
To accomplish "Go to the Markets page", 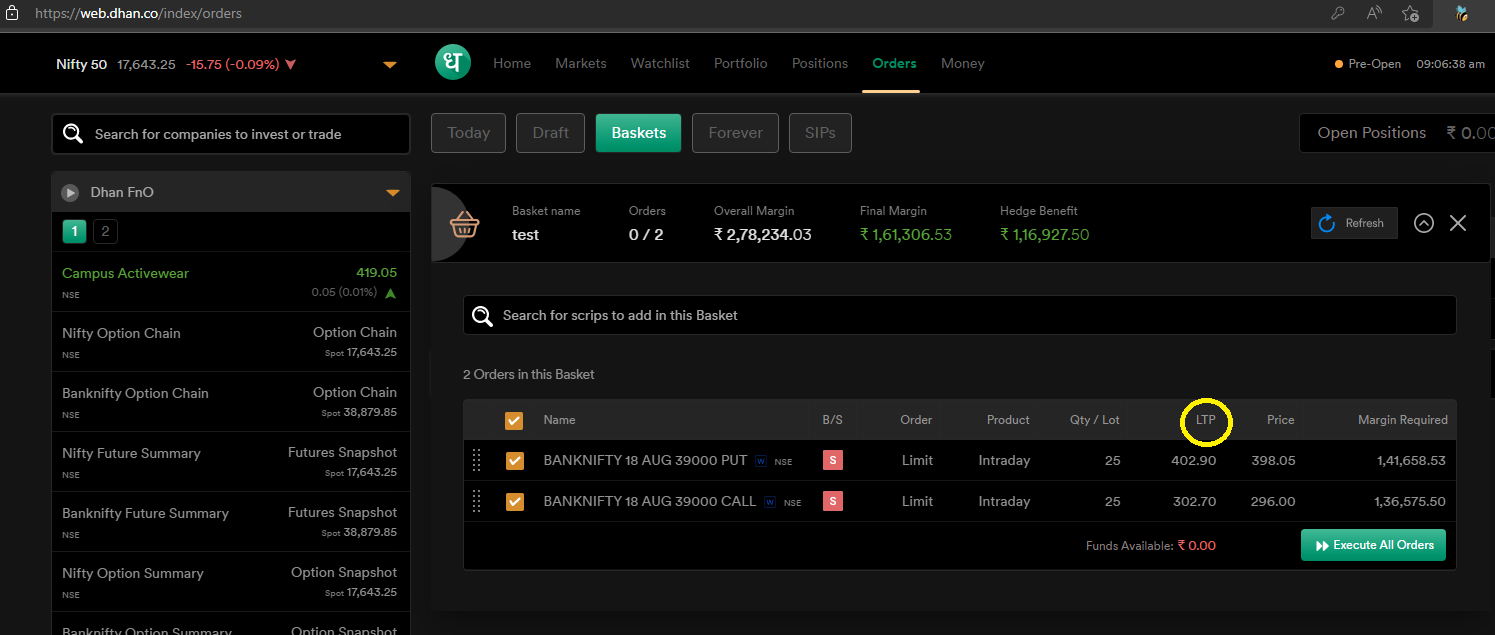I will tap(581, 63).
